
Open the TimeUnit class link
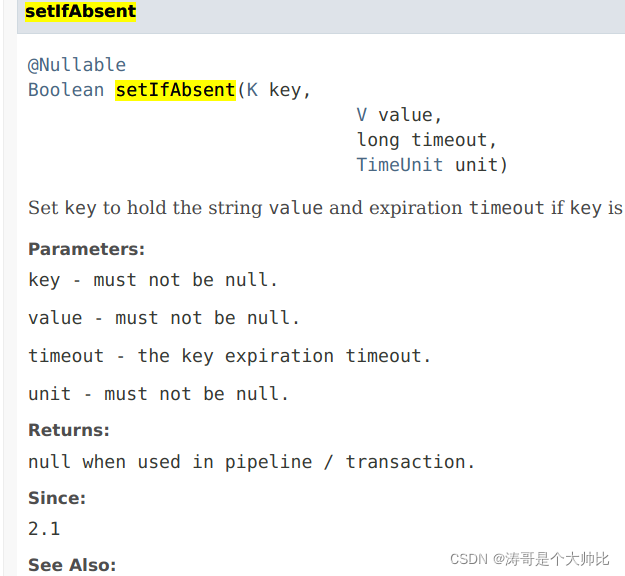[399, 165]
